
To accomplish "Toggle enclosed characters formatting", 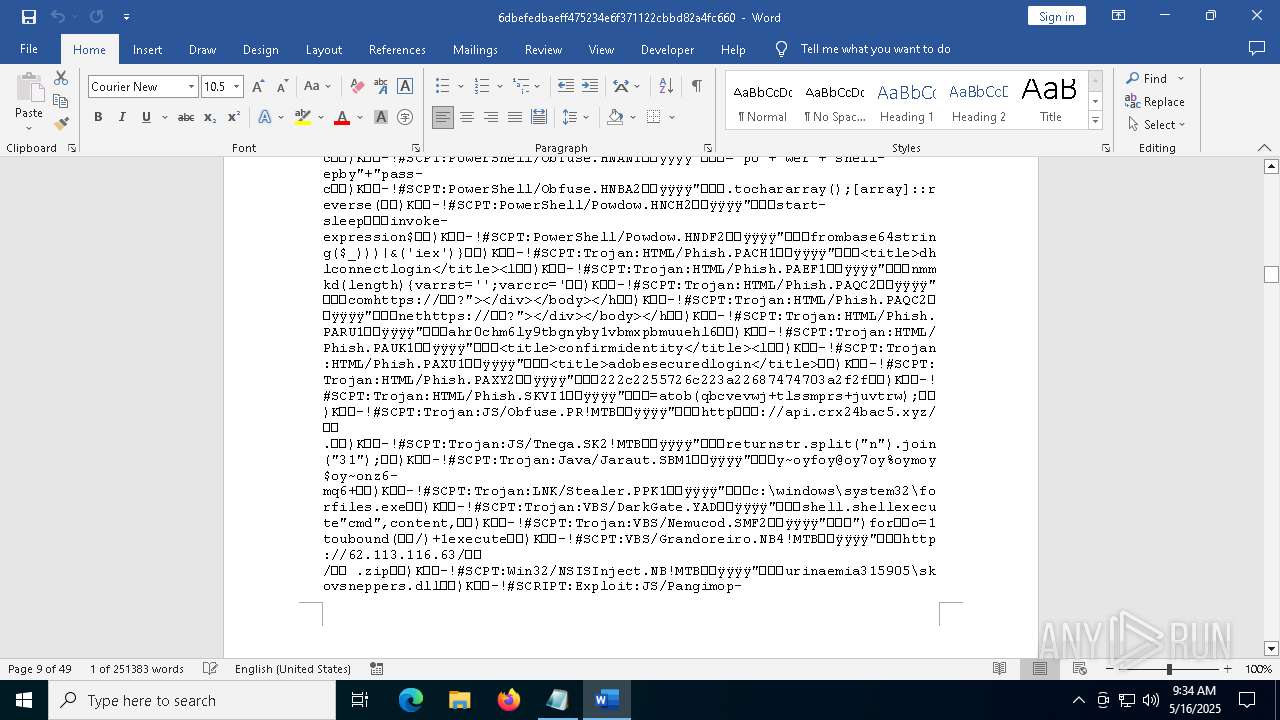I will click(x=405, y=117).
